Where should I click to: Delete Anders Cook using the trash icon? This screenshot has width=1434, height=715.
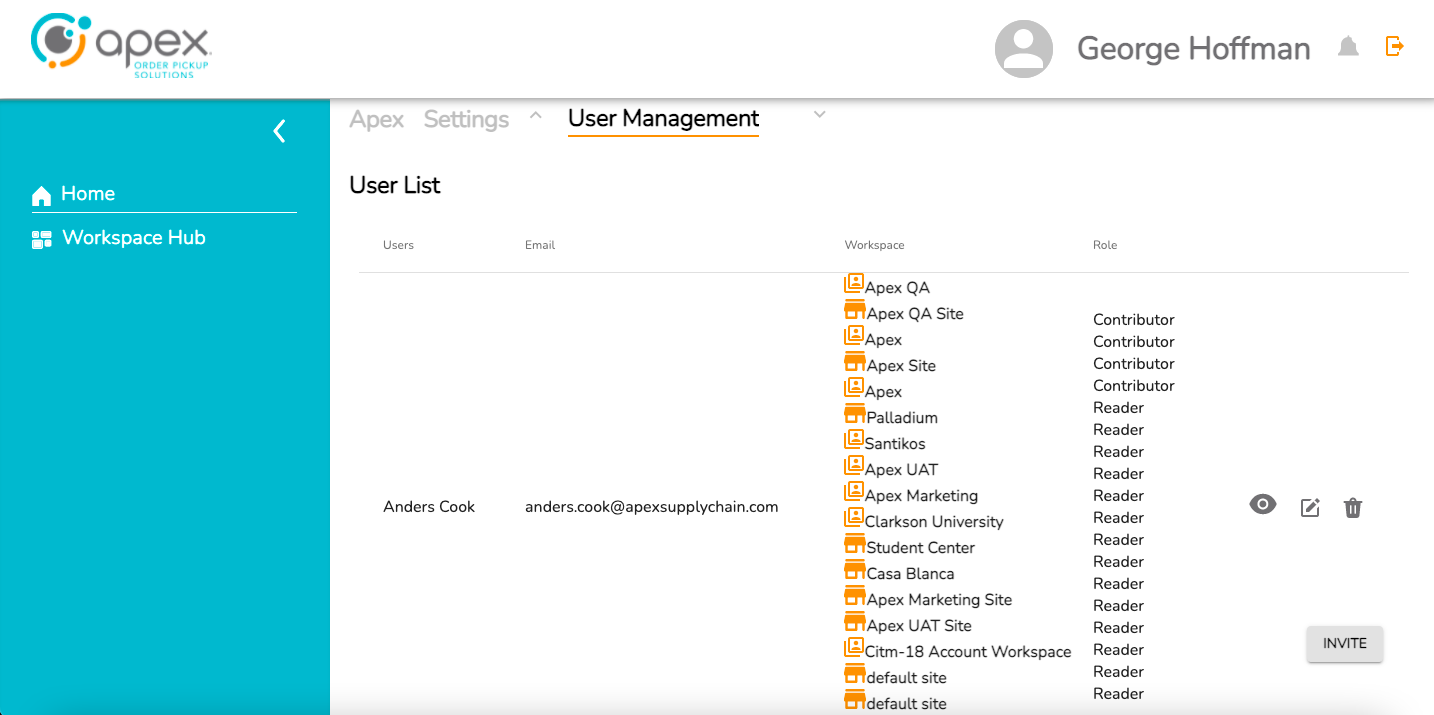pos(1352,508)
